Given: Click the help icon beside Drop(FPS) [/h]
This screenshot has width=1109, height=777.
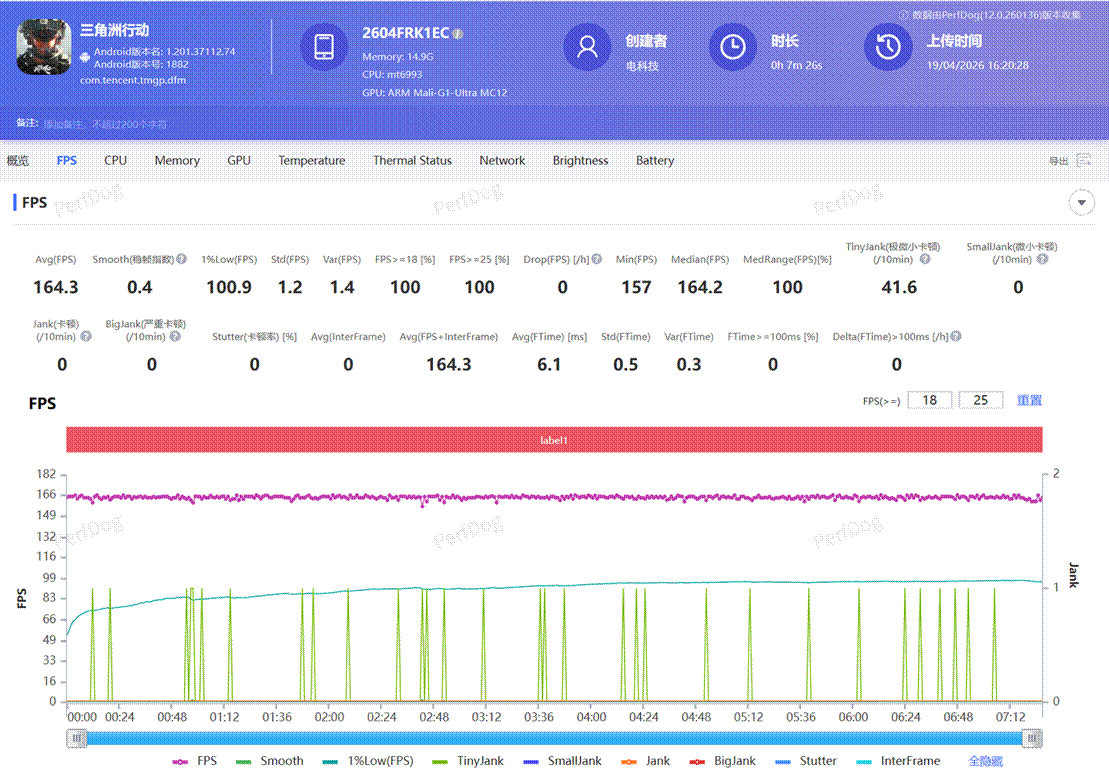Looking at the screenshot, I should pyautogui.click(x=596, y=259).
